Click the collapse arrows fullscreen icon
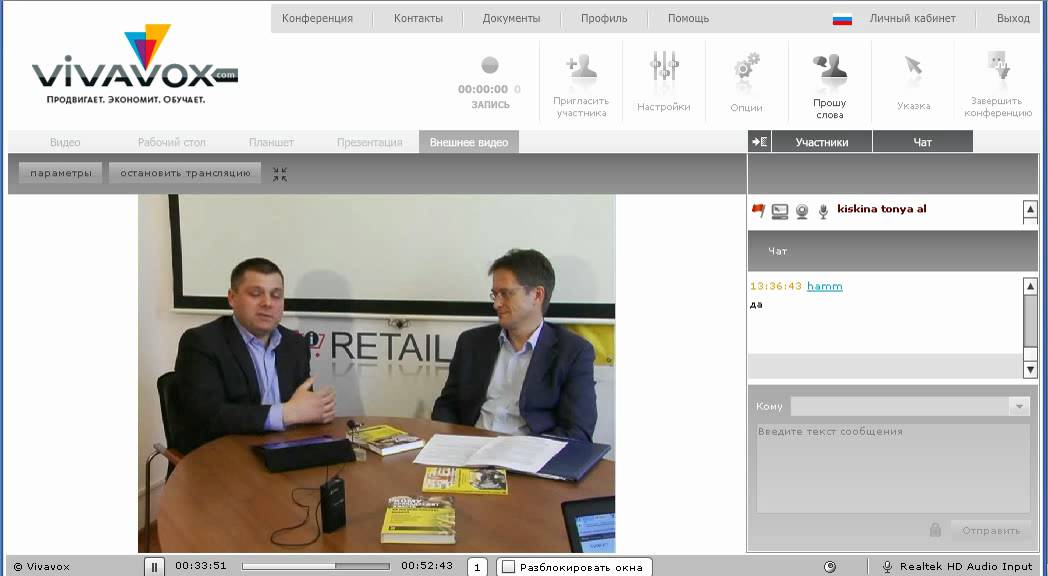Screen dimensions: 1048x576 pyautogui.click(x=280, y=174)
